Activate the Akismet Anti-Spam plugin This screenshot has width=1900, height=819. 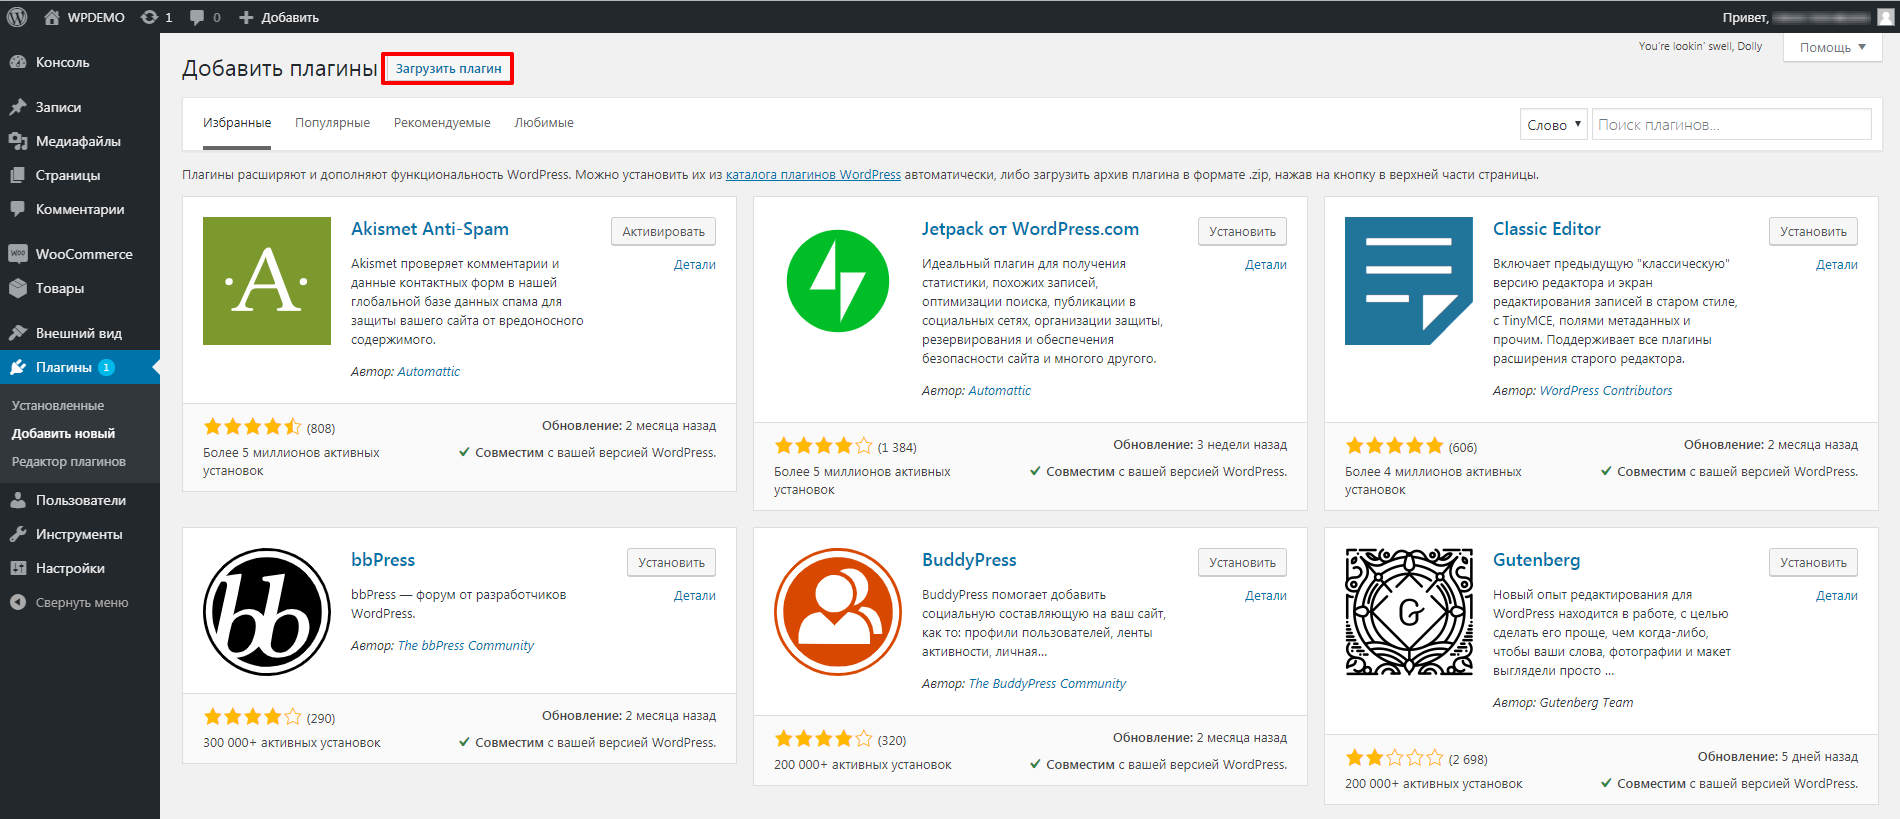click(663, 231)
